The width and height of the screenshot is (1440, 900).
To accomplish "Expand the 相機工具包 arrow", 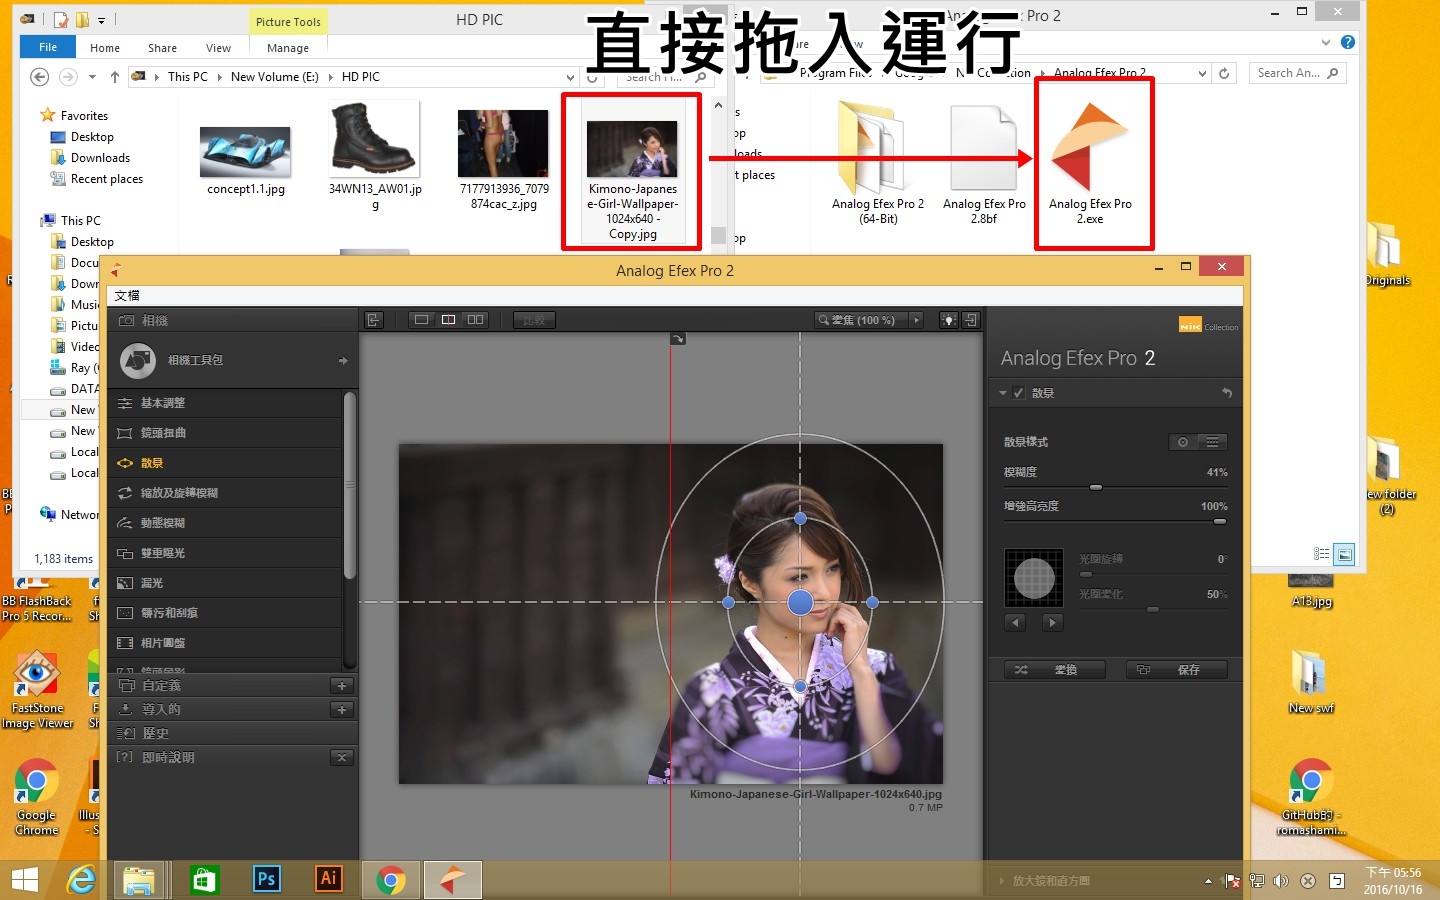I will 343,361.
